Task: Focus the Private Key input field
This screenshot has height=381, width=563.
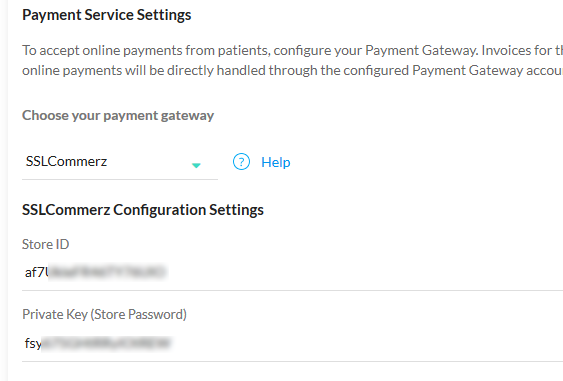Action: (x=292, y=343)
